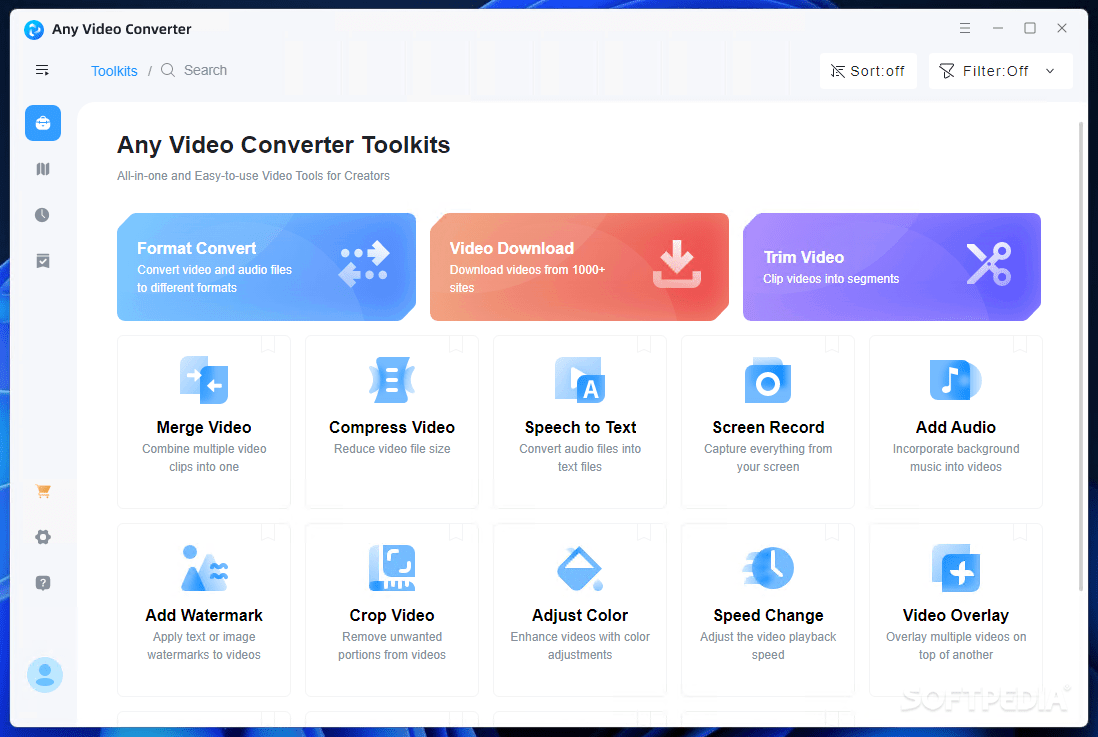Click the Add Watermark icon
The height and width of the screenshot is (737, 1098).
204,568
